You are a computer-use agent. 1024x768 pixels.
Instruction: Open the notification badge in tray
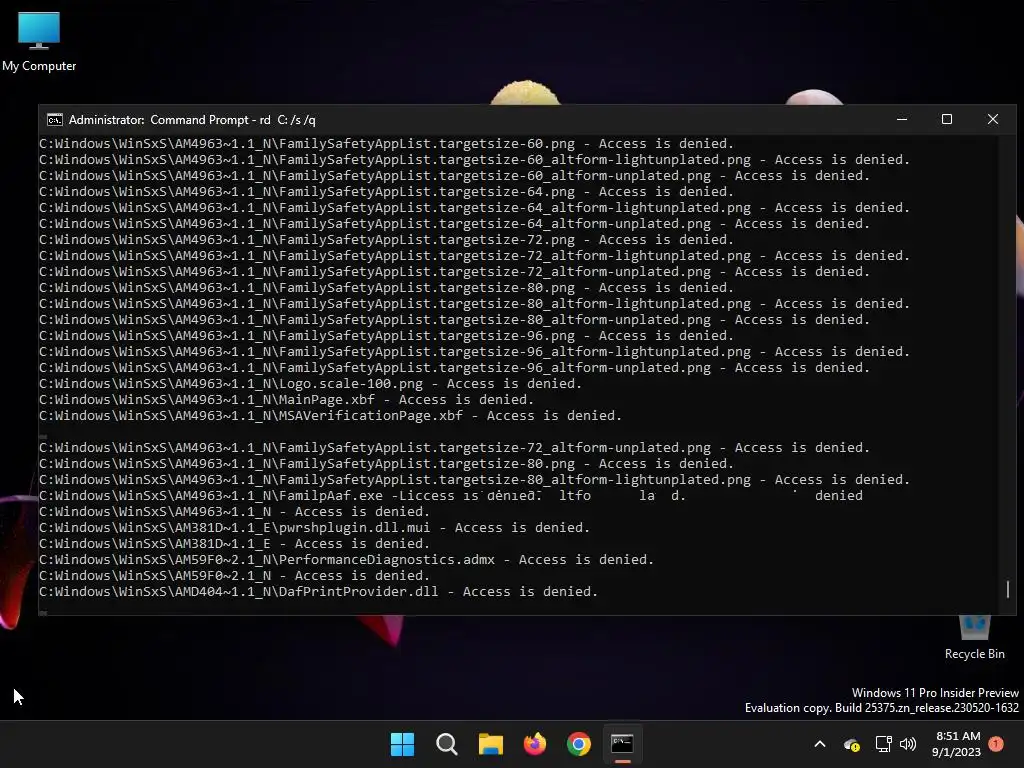tap(996, 744)
